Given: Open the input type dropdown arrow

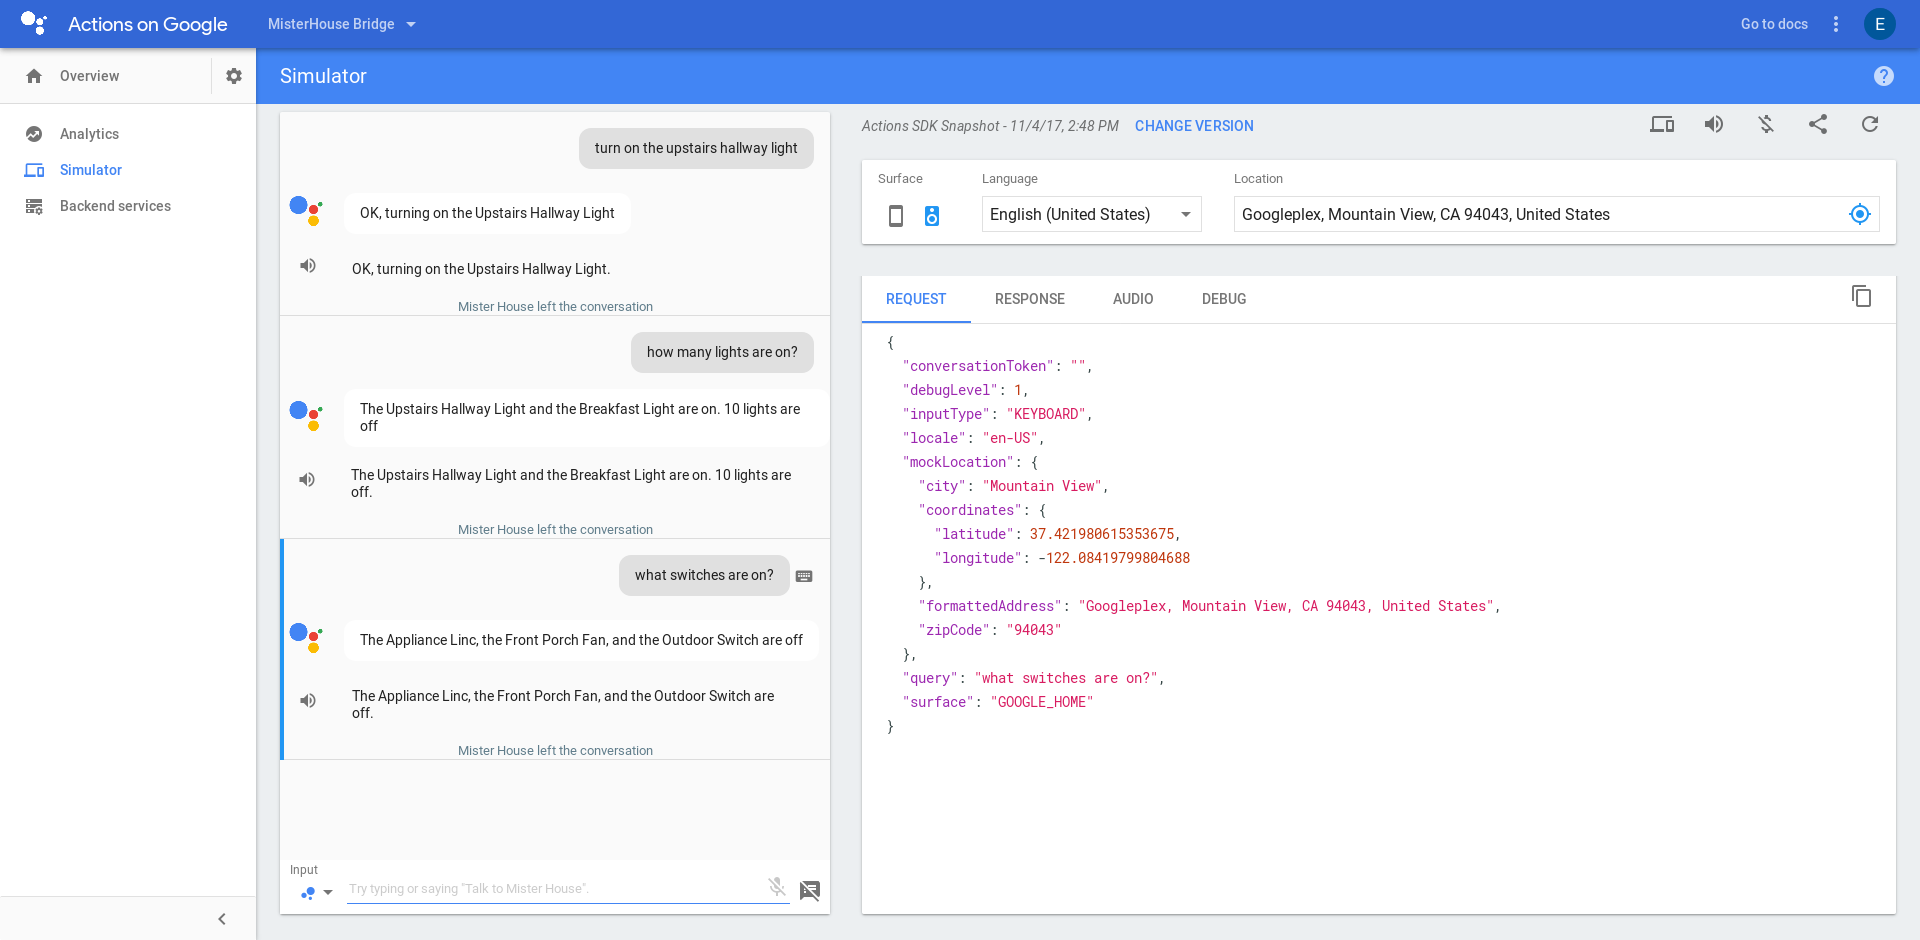Looking at the screenshot, I should (328, 893).
